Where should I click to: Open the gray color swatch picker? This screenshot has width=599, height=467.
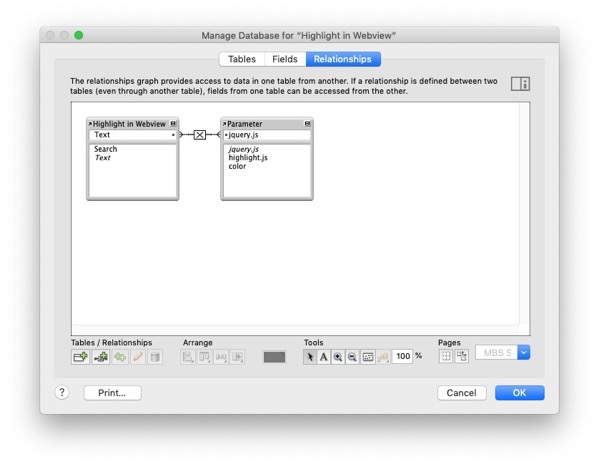(x=274, y=357)
